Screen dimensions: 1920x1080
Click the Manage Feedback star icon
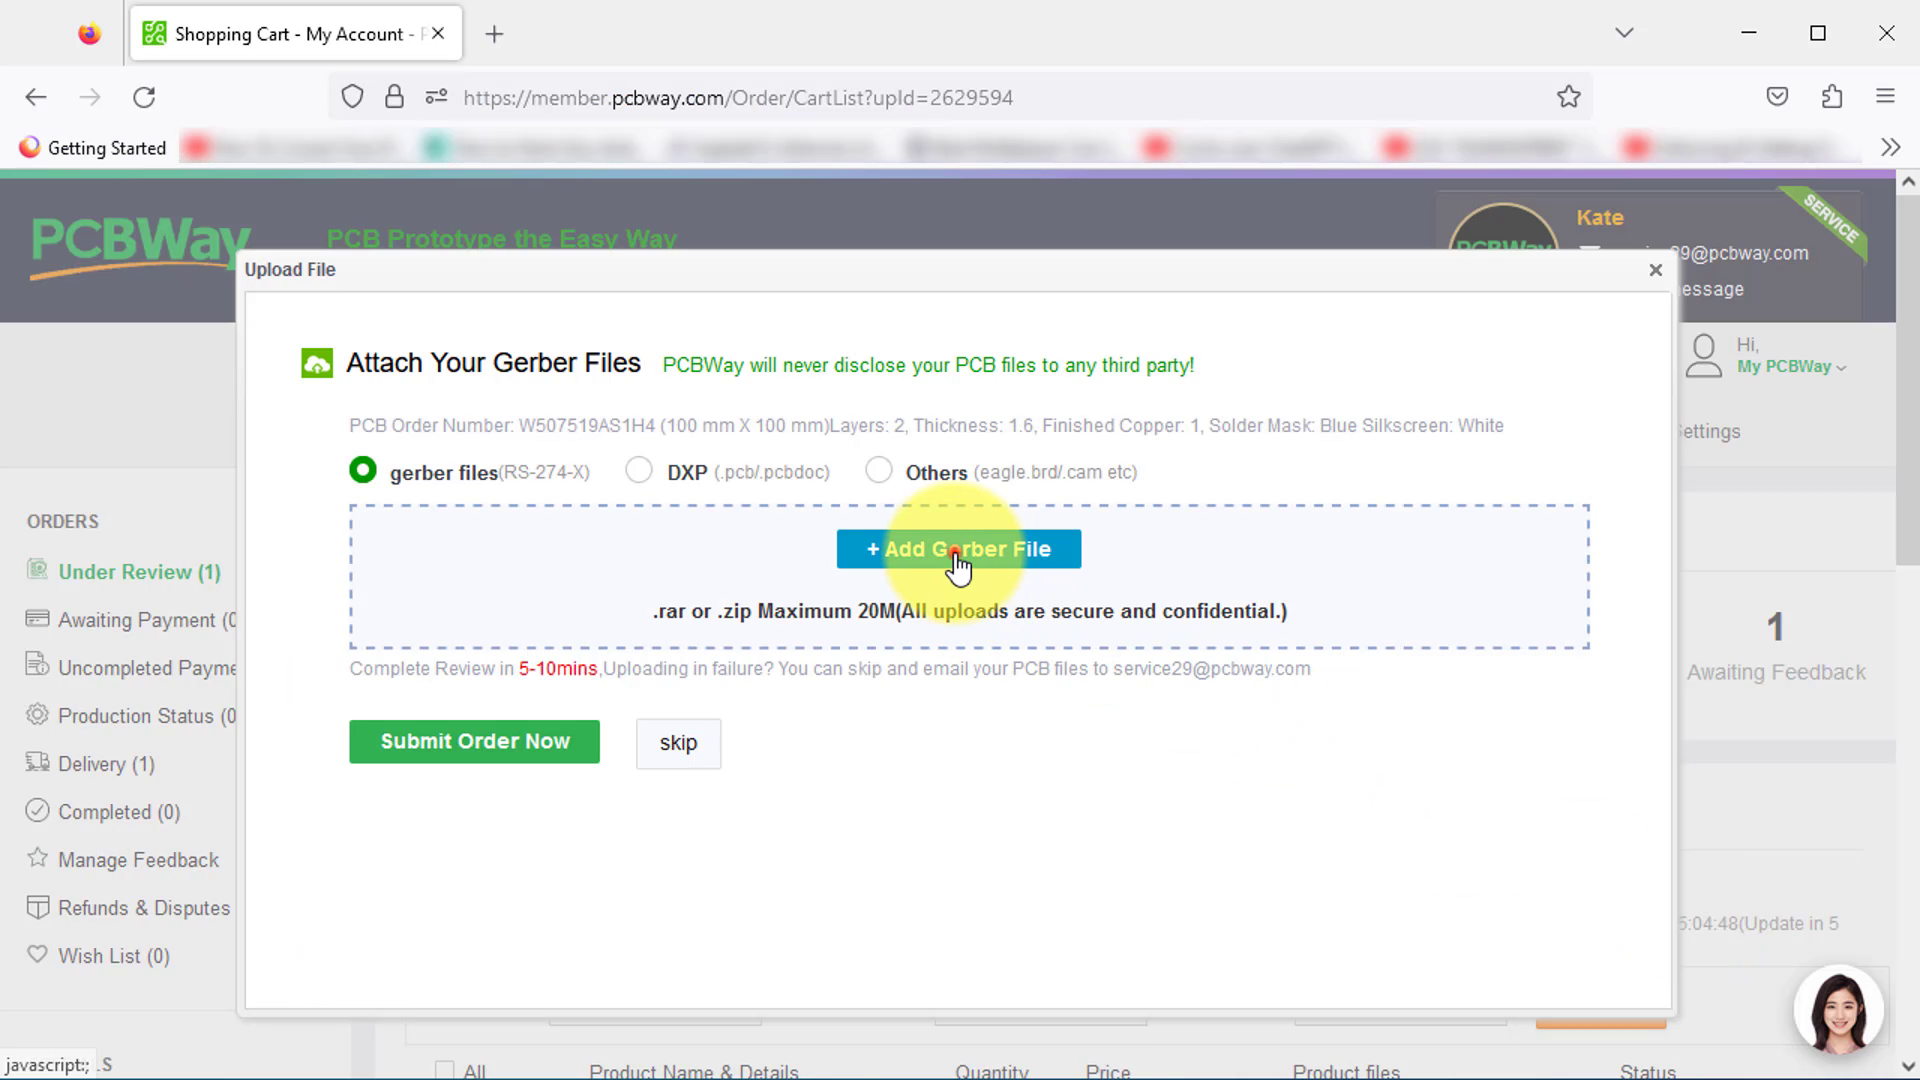pos(37,857)
